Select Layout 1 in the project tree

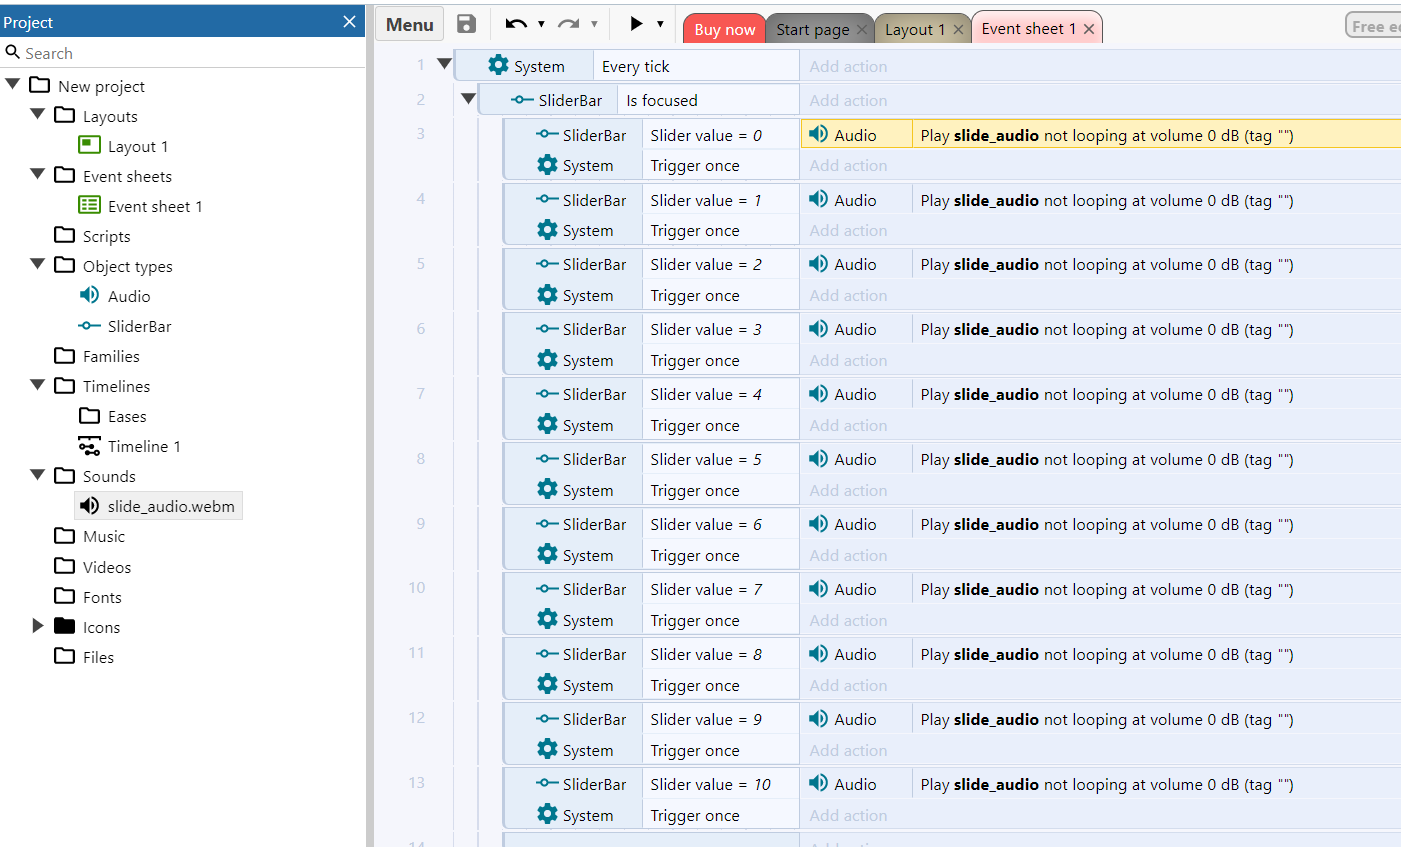coord(137,146)
